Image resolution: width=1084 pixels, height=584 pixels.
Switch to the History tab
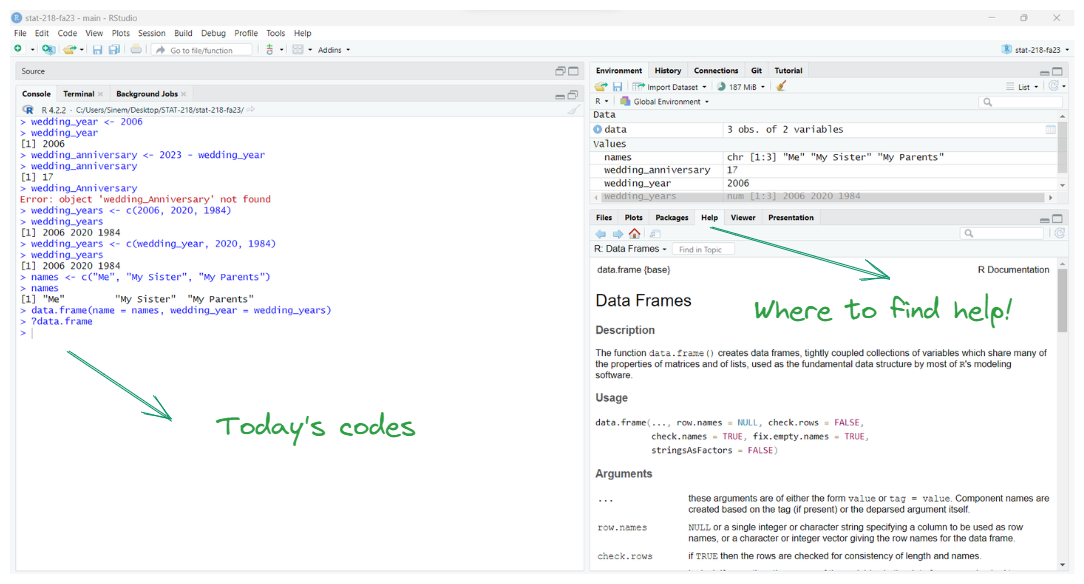coord(668,71)
